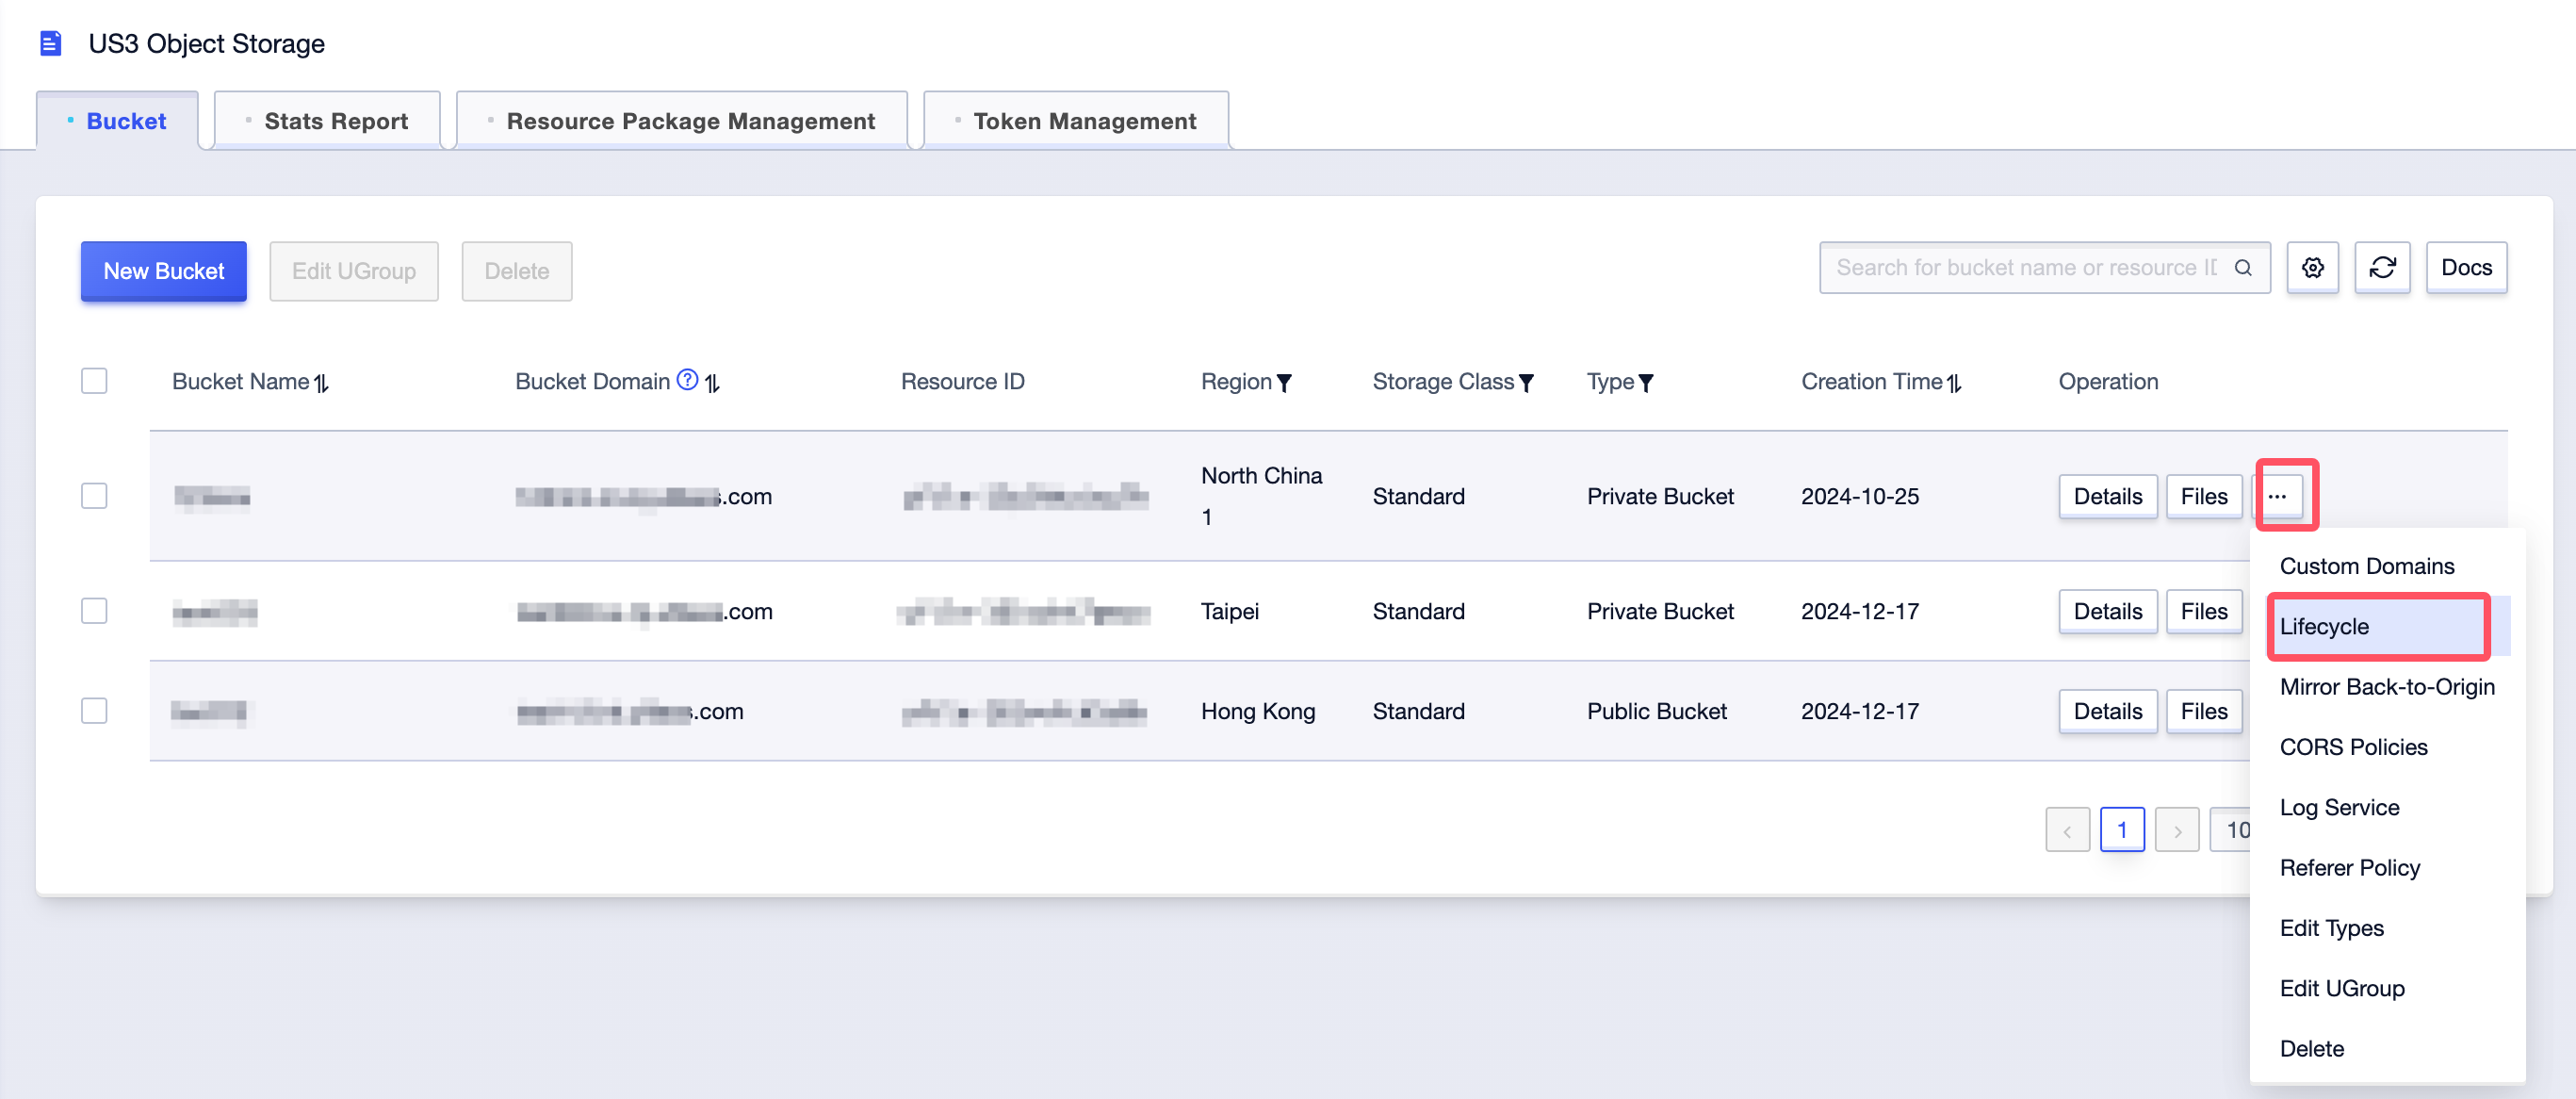Click the New Bucket button

(x=164, y=271)
